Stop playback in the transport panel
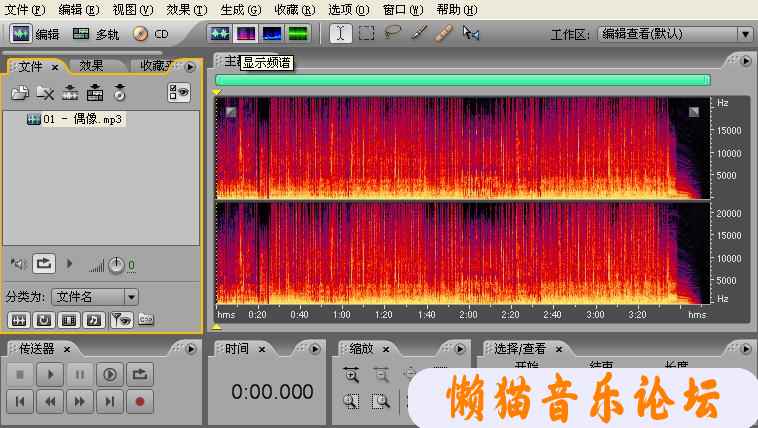The width and height of the screenshot is (758, 428). pyautogui.click(x=20, y=374)
